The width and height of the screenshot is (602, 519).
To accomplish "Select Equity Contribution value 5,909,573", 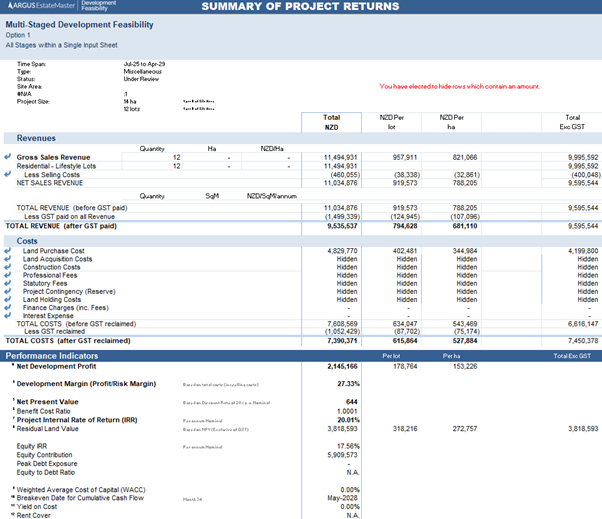I will [342, 455].
